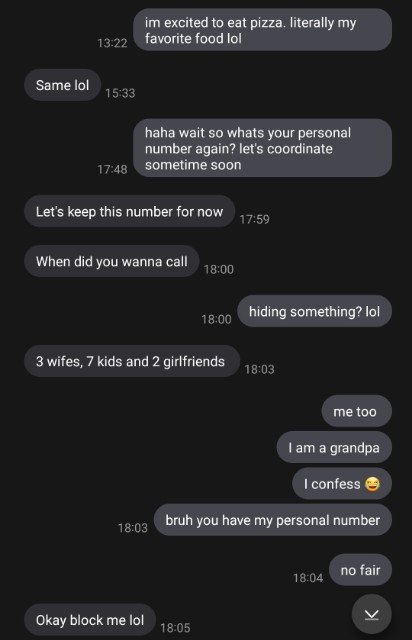Select '3 wifes, 7 kids' message
412x640 pixels.
[131, 361]
